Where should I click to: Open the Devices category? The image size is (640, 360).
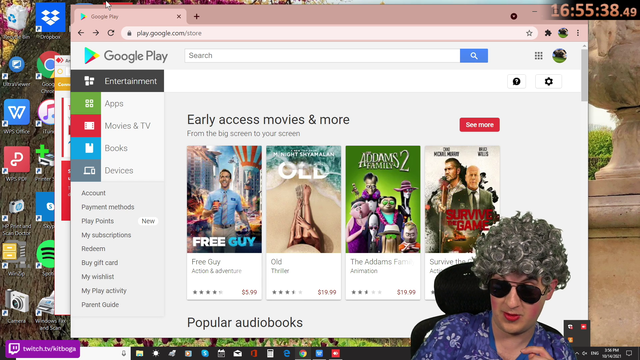pyautogui.click(x=118, y=170)
